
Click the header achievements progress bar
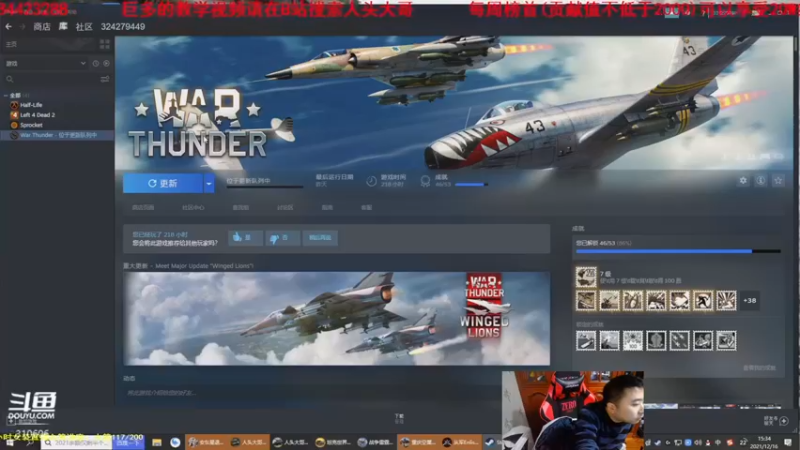pyautogui.click(x=471, y=185)
